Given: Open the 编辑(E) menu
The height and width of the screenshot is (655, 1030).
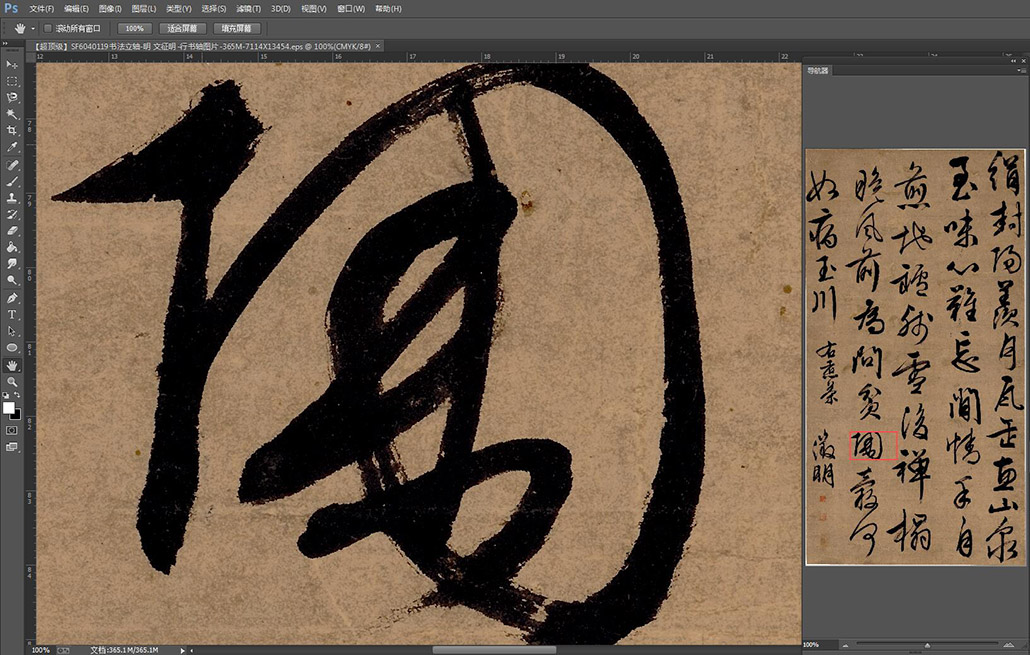Looking at the screenshot, I should [x=76, y=9].
